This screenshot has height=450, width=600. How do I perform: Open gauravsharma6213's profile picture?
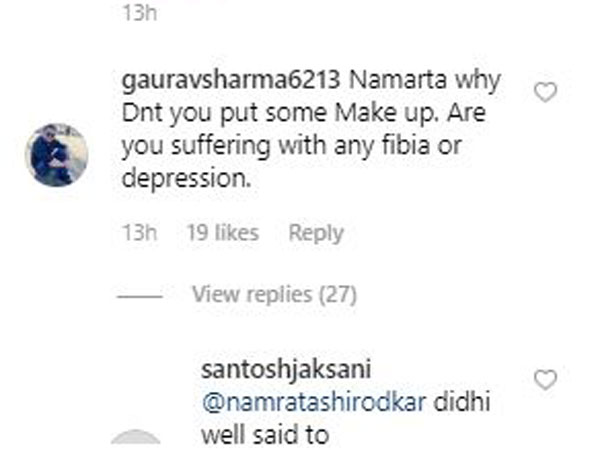click(57, 155)
